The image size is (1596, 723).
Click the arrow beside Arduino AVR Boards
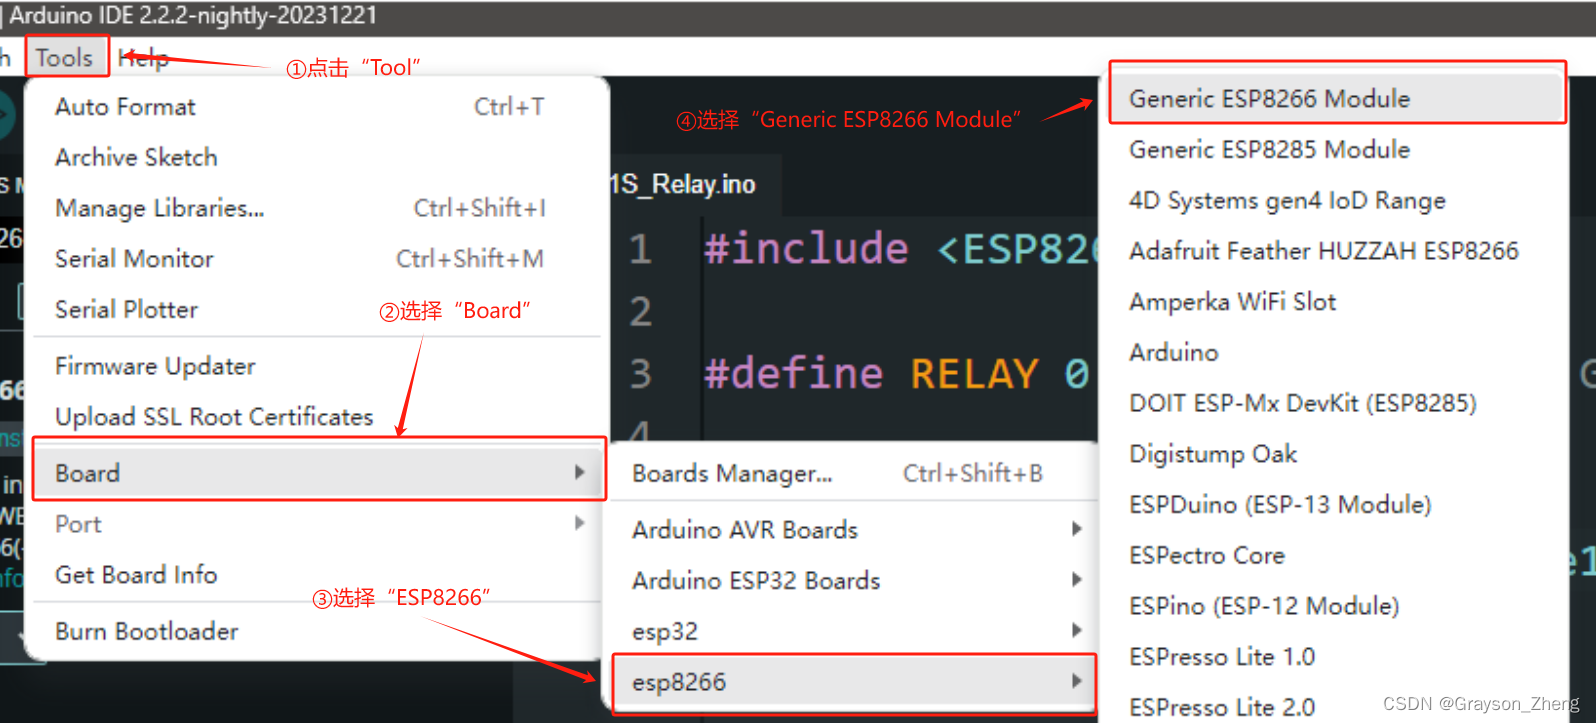click(x=1077, y=529)
